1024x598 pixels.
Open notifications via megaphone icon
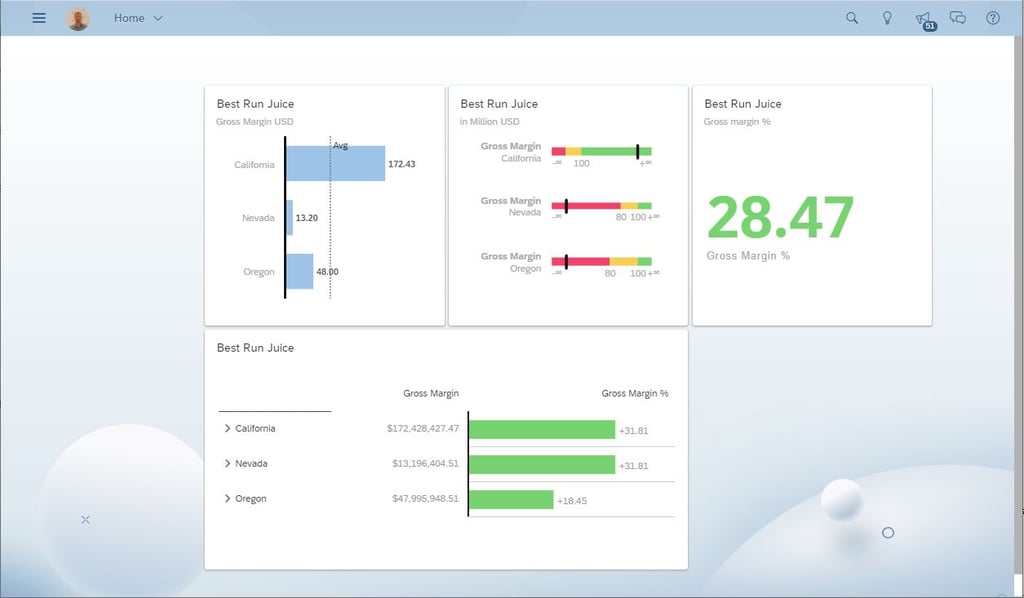[x=922, y=18]
